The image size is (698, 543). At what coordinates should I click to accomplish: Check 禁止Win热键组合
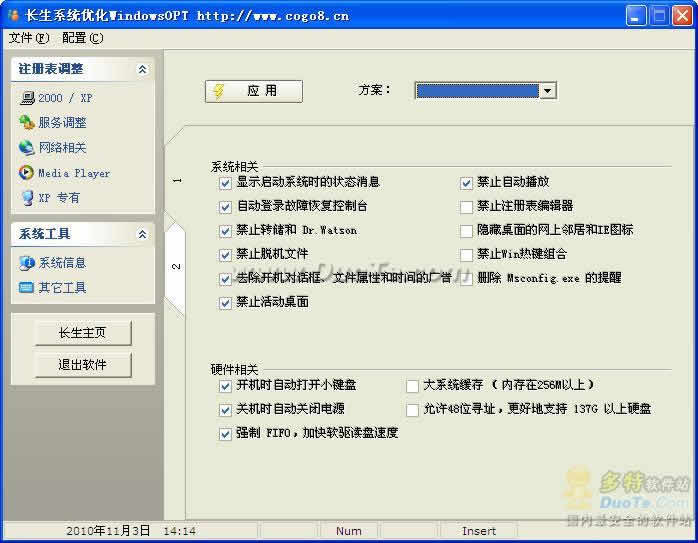pyautogui.click(x=467, y=255)
